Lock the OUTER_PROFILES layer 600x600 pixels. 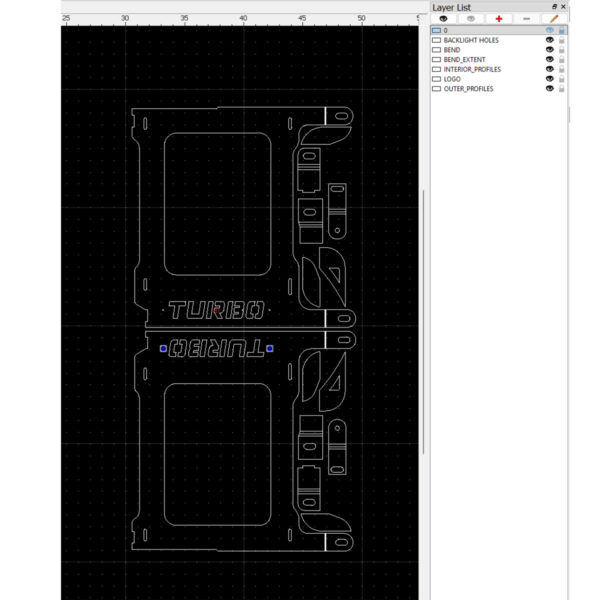561,89
